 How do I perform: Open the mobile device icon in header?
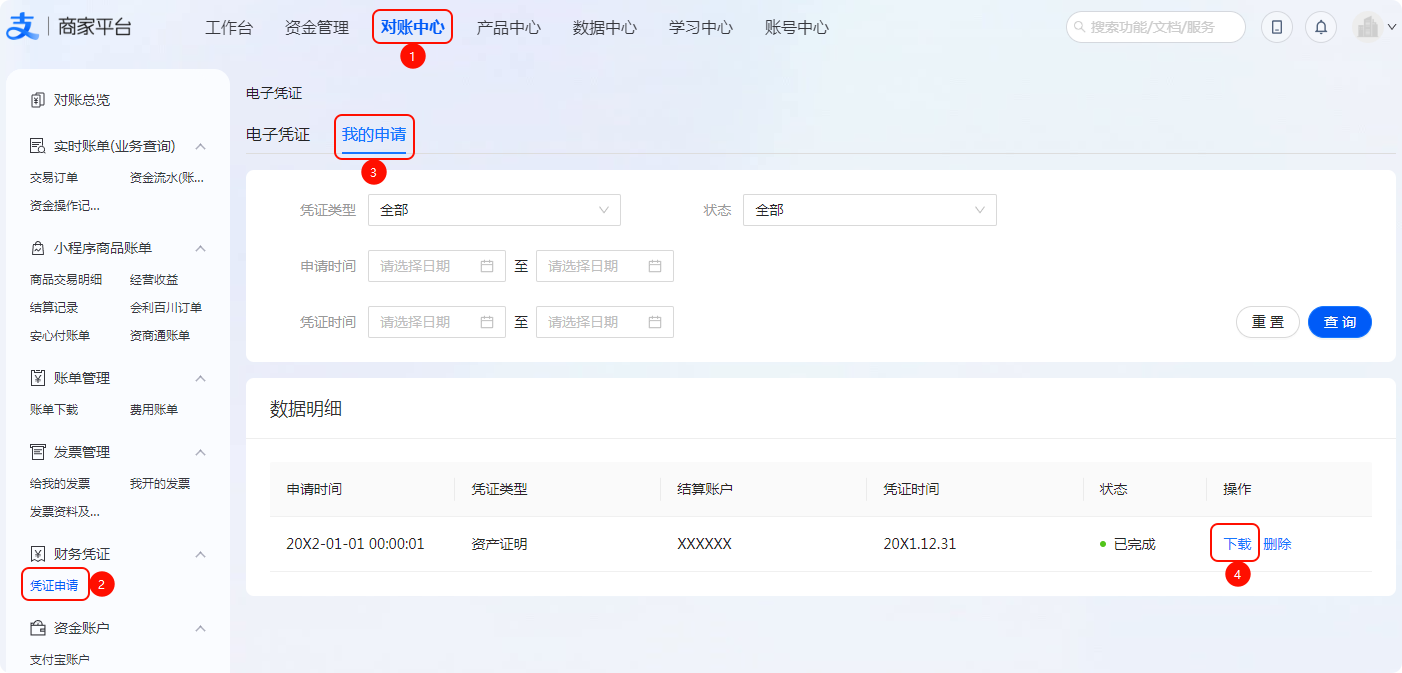click(x=1276, y=27)
